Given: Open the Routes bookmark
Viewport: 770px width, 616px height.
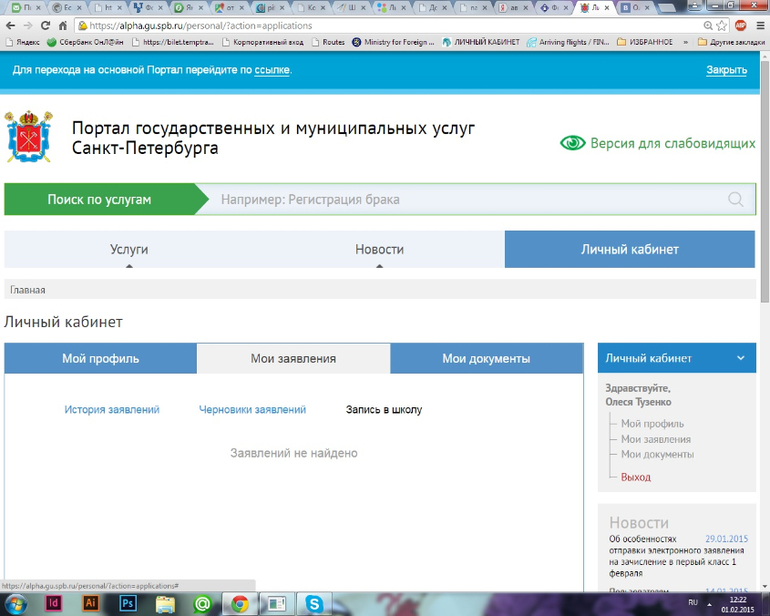Looking at the screenshot, I should pyautogui.click(x=328, y=42).
